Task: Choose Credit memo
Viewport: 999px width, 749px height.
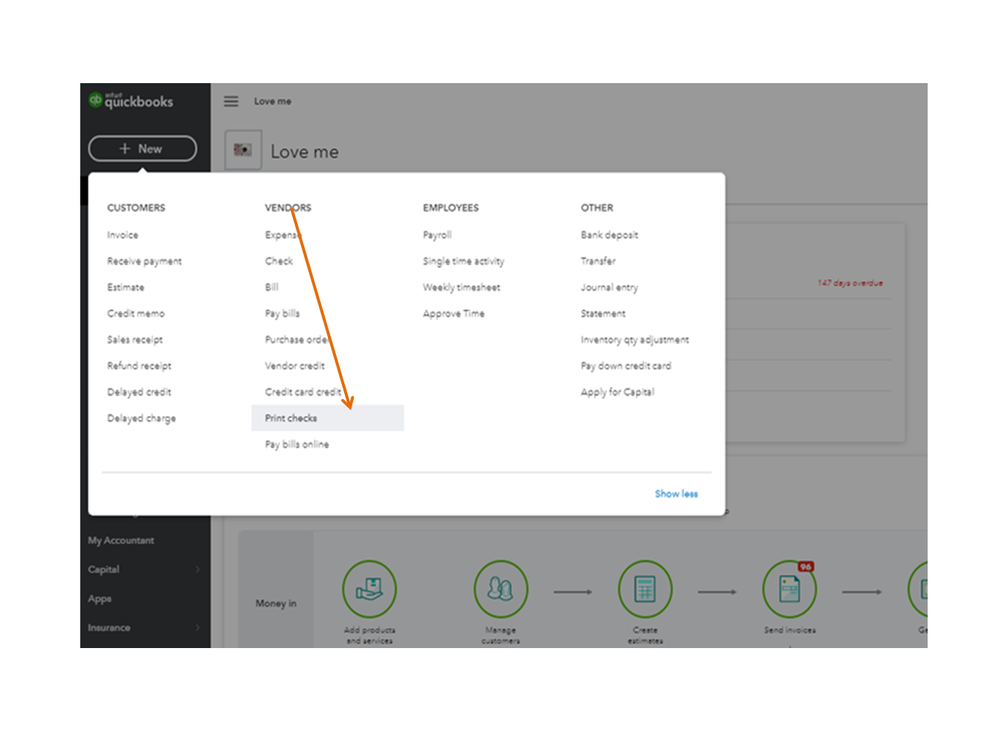Action: point(136,313)
